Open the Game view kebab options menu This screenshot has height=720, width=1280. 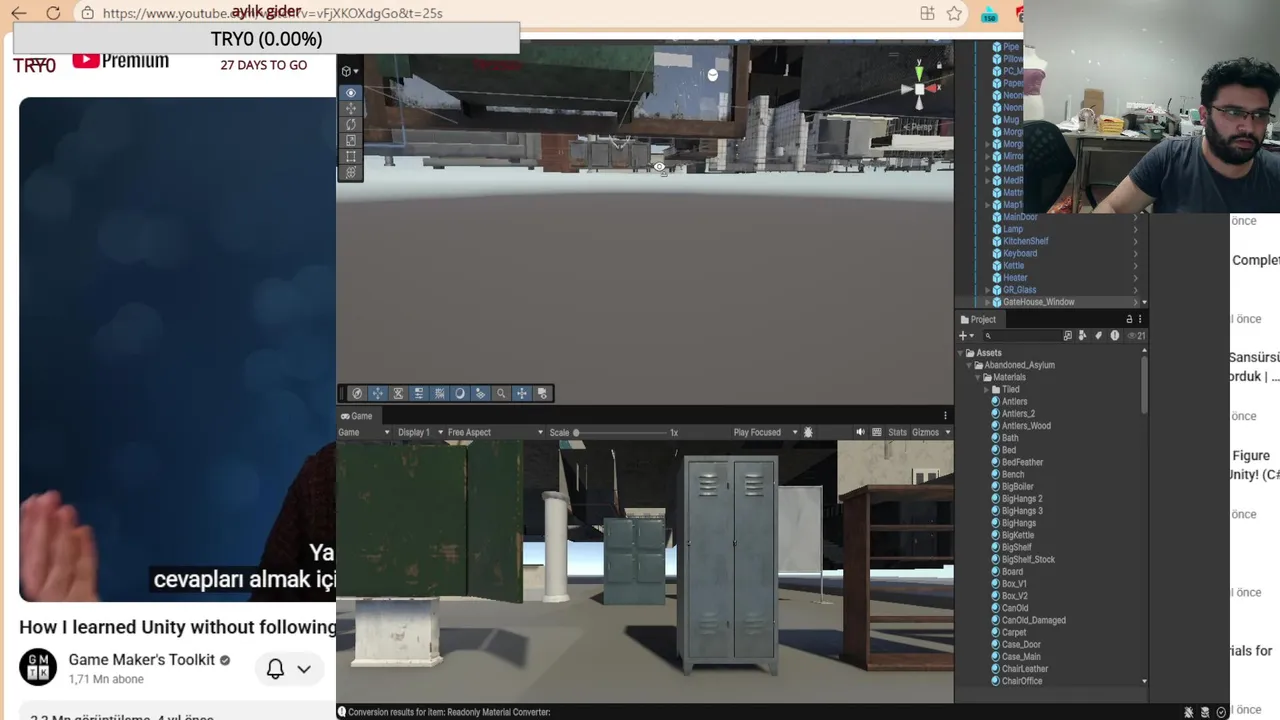945,416
